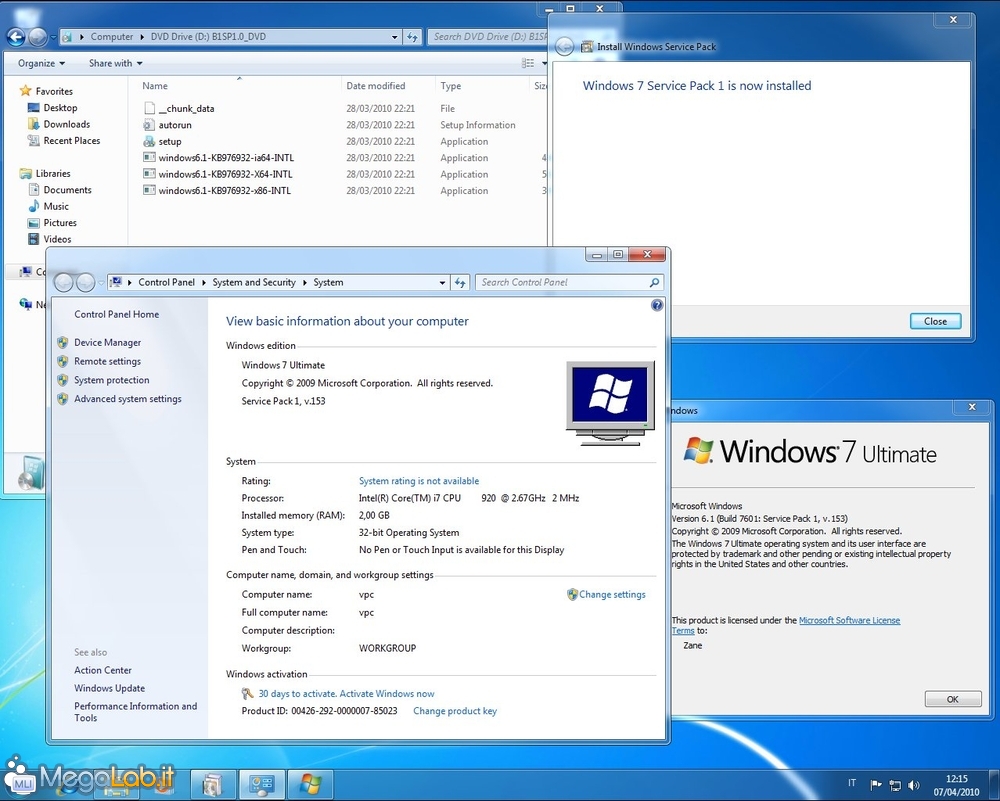Open the Control Panel address bar dropdown
Screen dimensions: 1000x801
pos(442,283)
